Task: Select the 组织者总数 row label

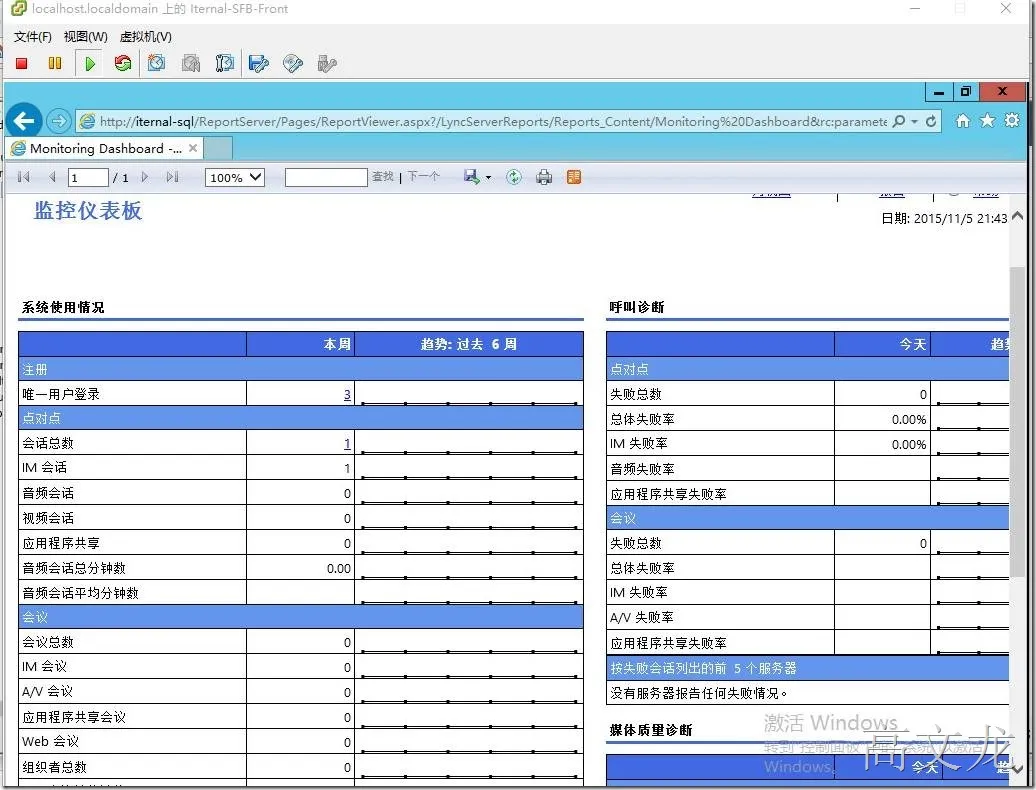Action: 54,768
